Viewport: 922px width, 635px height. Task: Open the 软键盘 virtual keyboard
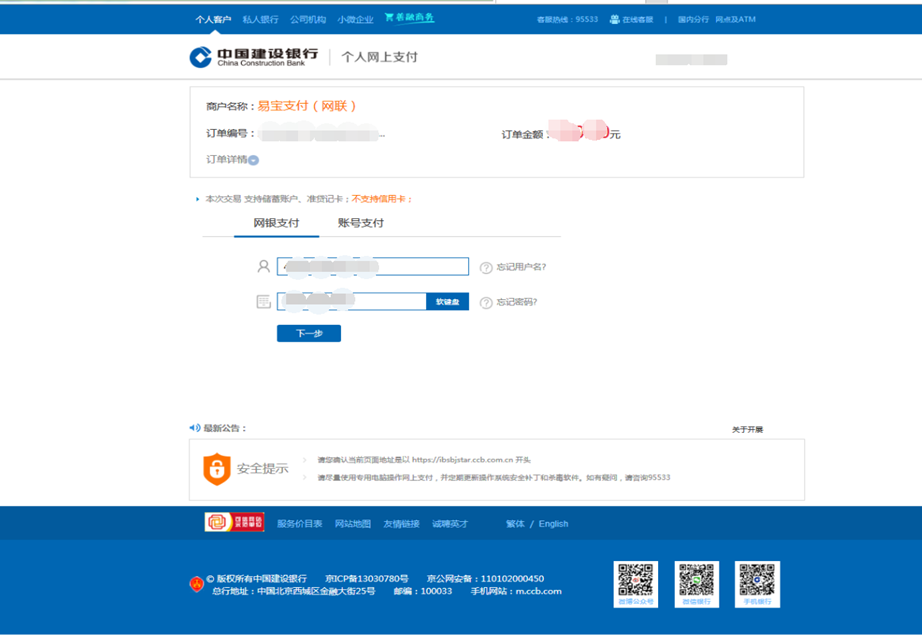[447, 301]
